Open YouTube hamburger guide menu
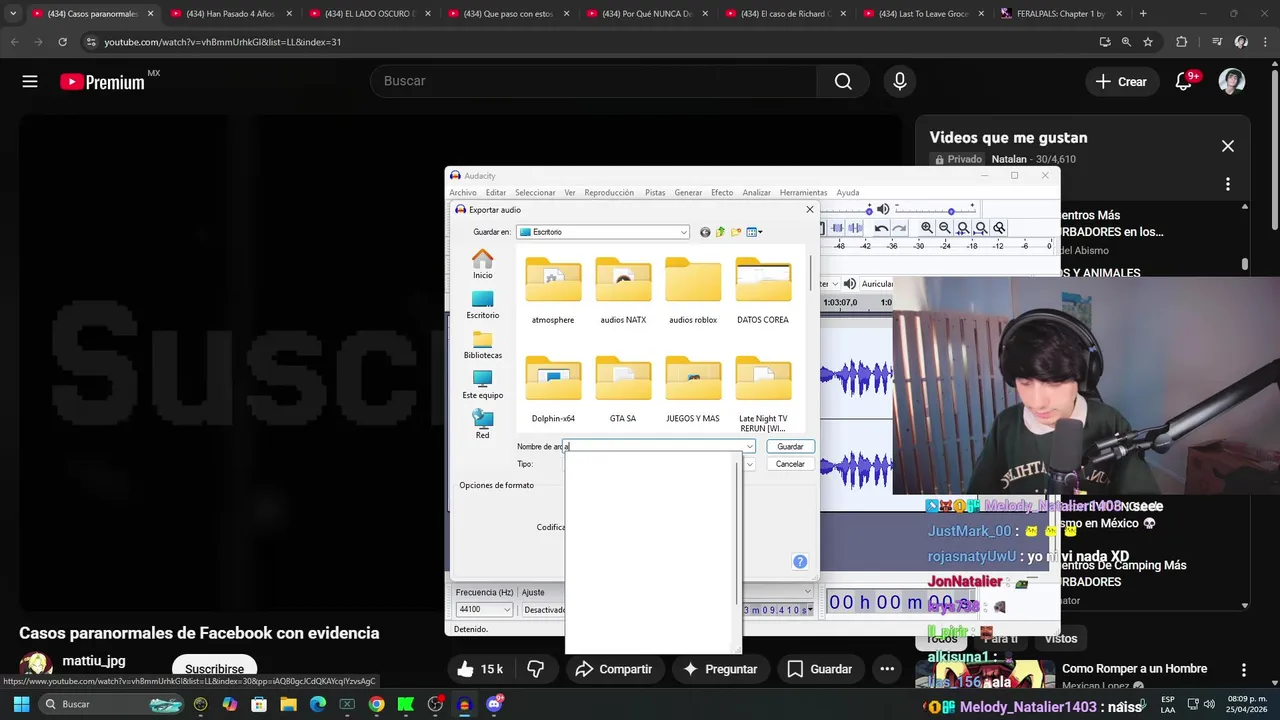Image resolution: width=1280 pixels, height=720 pixels. [30, 82]
